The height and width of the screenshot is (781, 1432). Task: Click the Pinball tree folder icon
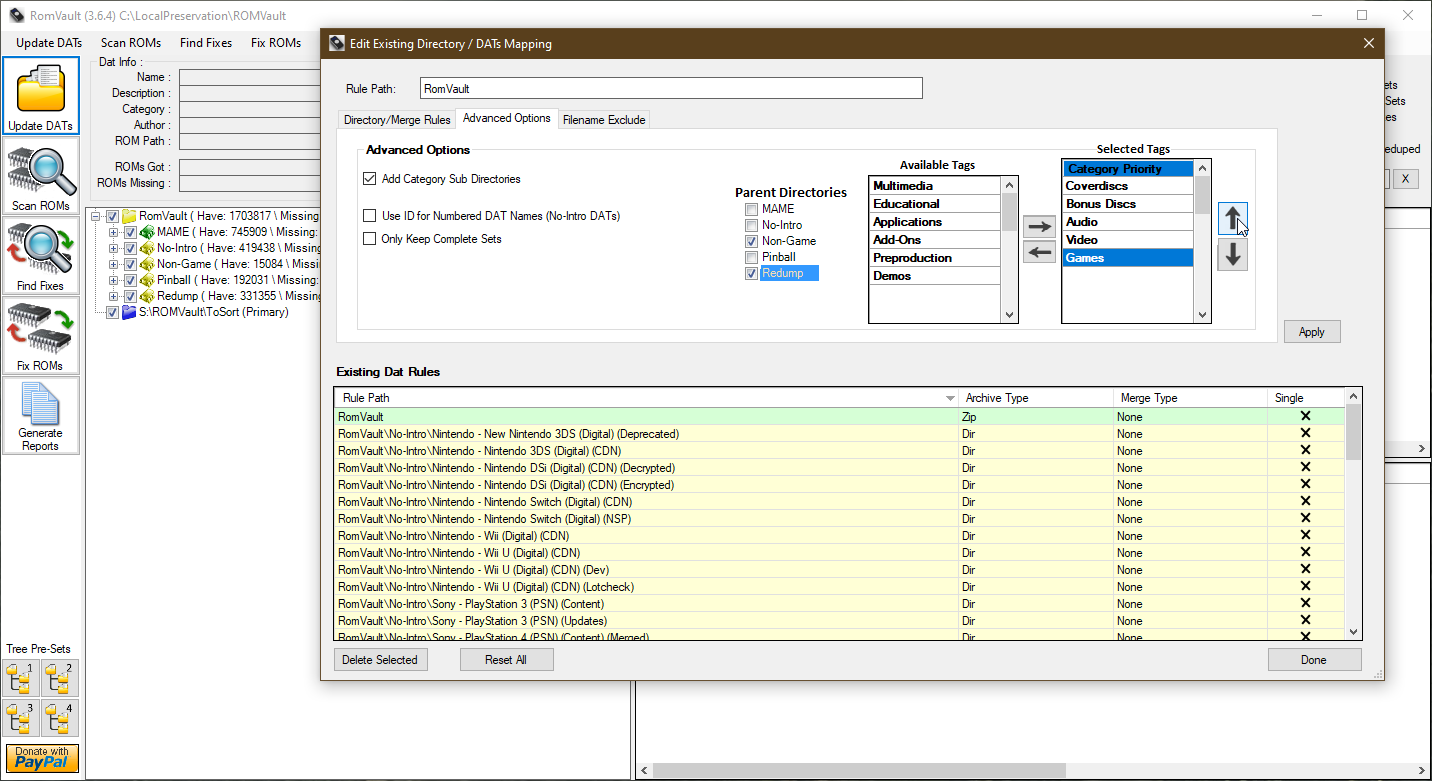click(146, 280)
